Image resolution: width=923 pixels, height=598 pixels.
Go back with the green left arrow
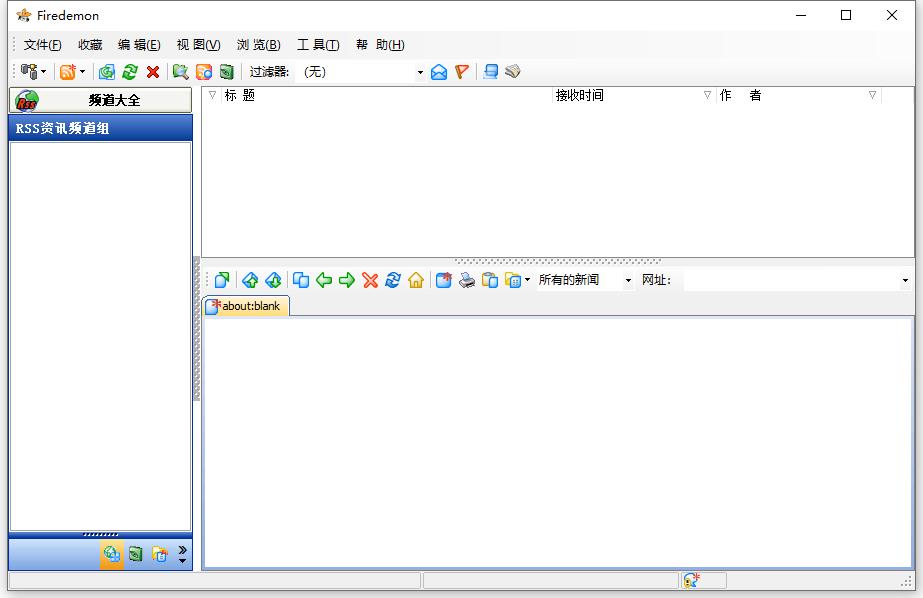coord(324,280)
